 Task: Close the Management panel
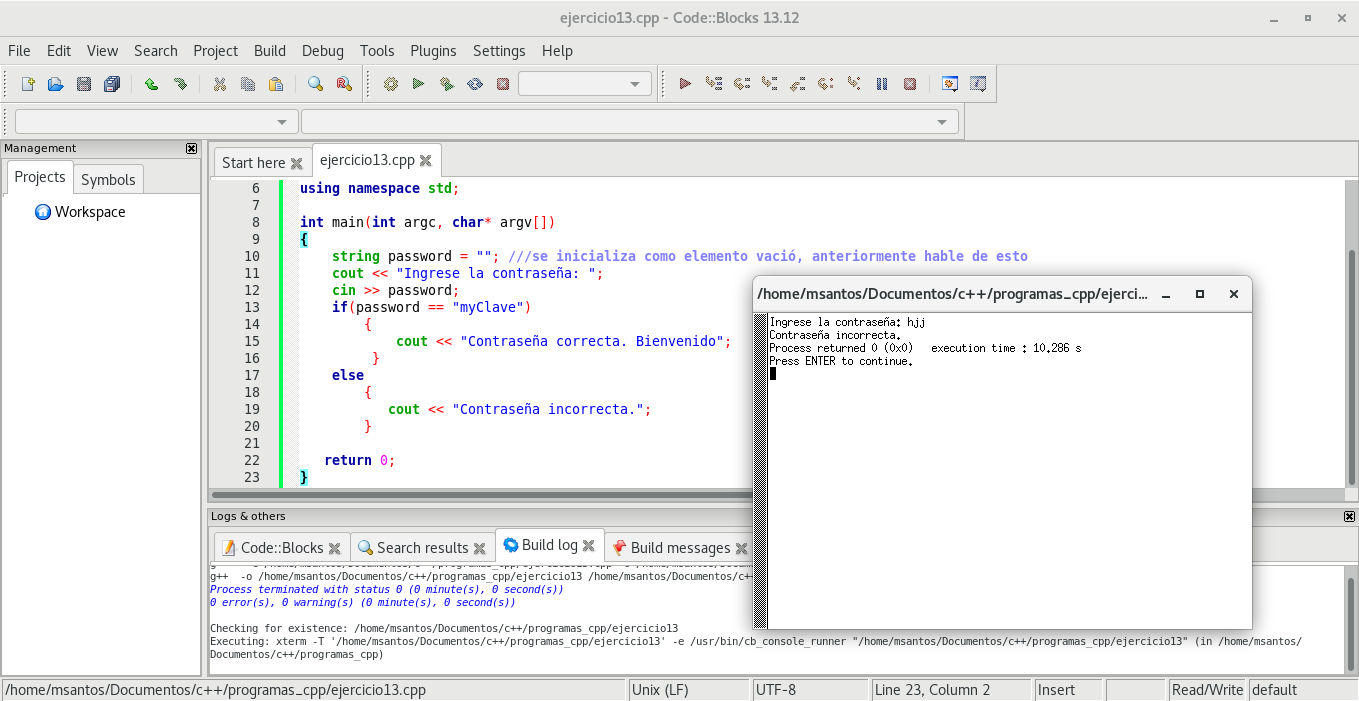pyautogui.click(x=192, y=148)
